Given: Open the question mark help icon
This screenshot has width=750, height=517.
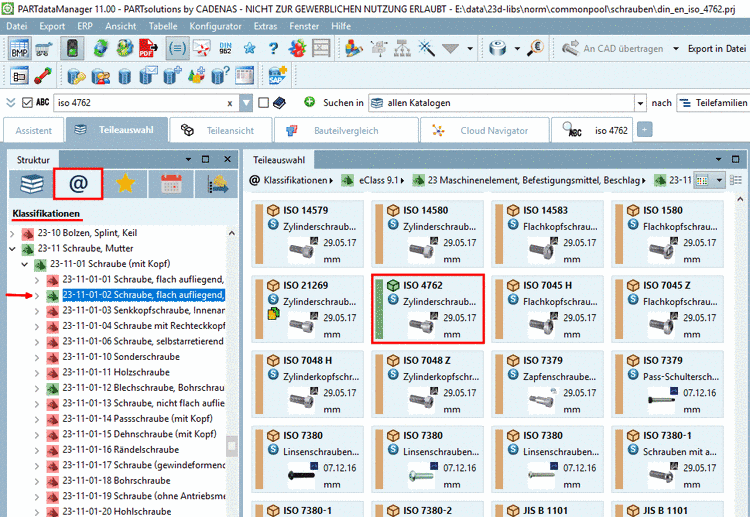Looking at the screenshot, I should click(273, 49).
